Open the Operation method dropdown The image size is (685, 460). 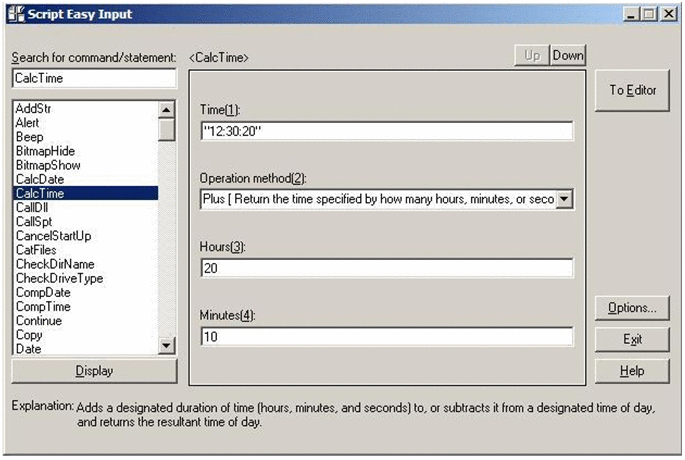[x=564, y=199]
